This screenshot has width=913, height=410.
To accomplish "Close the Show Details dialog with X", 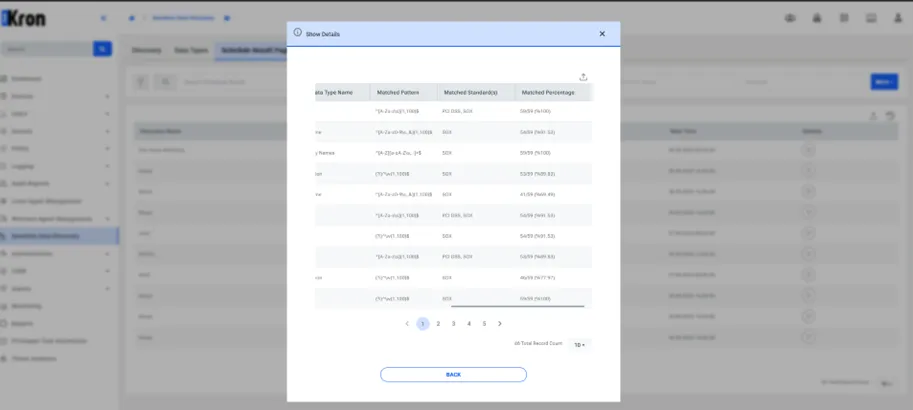I will click(x=602, y=34).
